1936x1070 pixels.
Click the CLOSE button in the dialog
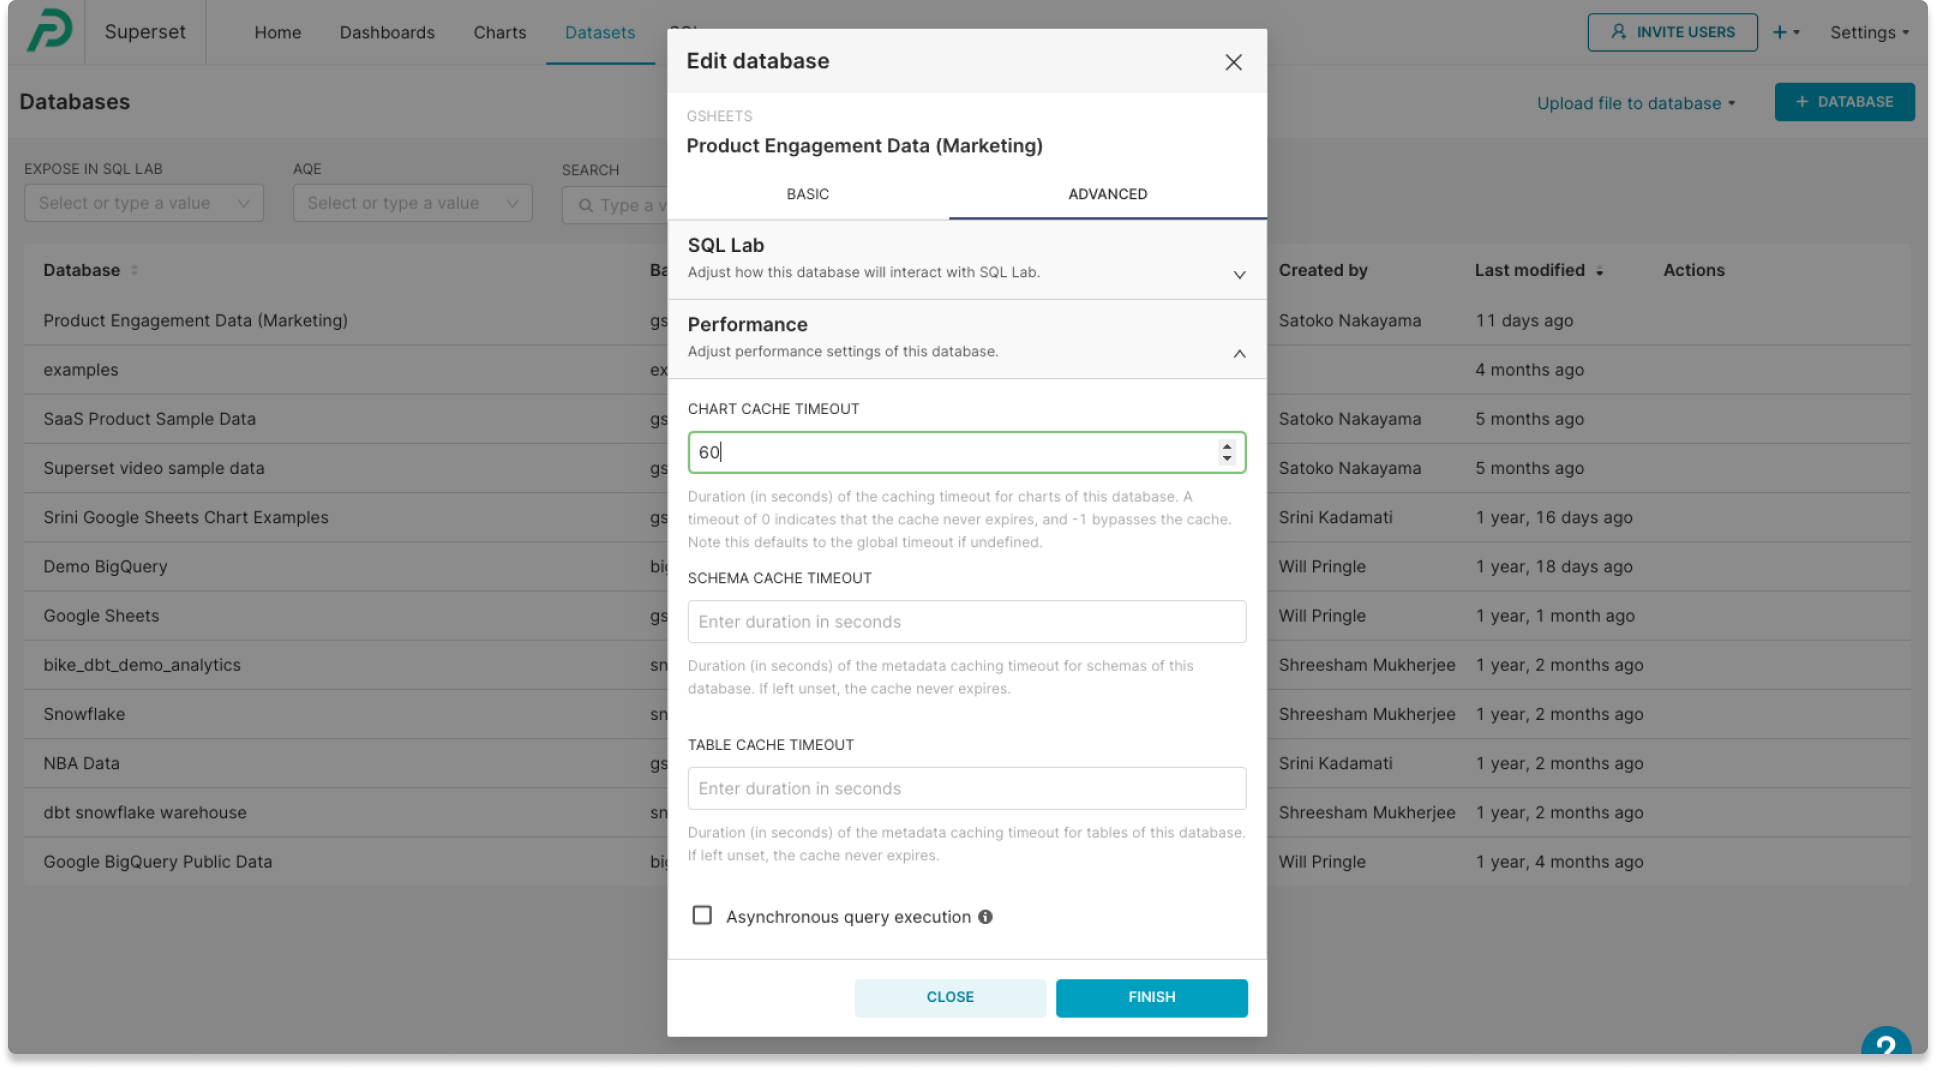tap(949, 997)
